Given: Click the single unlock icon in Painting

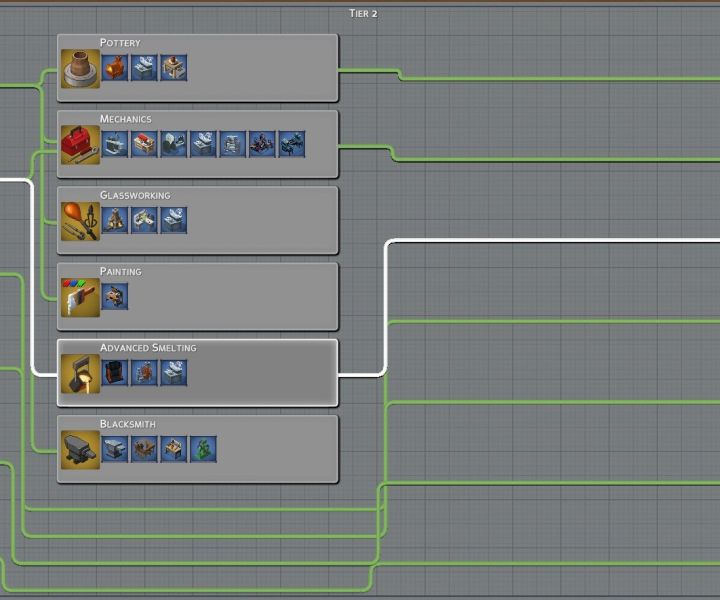Looking at the screenshot, I should click(x=115, y=297).
